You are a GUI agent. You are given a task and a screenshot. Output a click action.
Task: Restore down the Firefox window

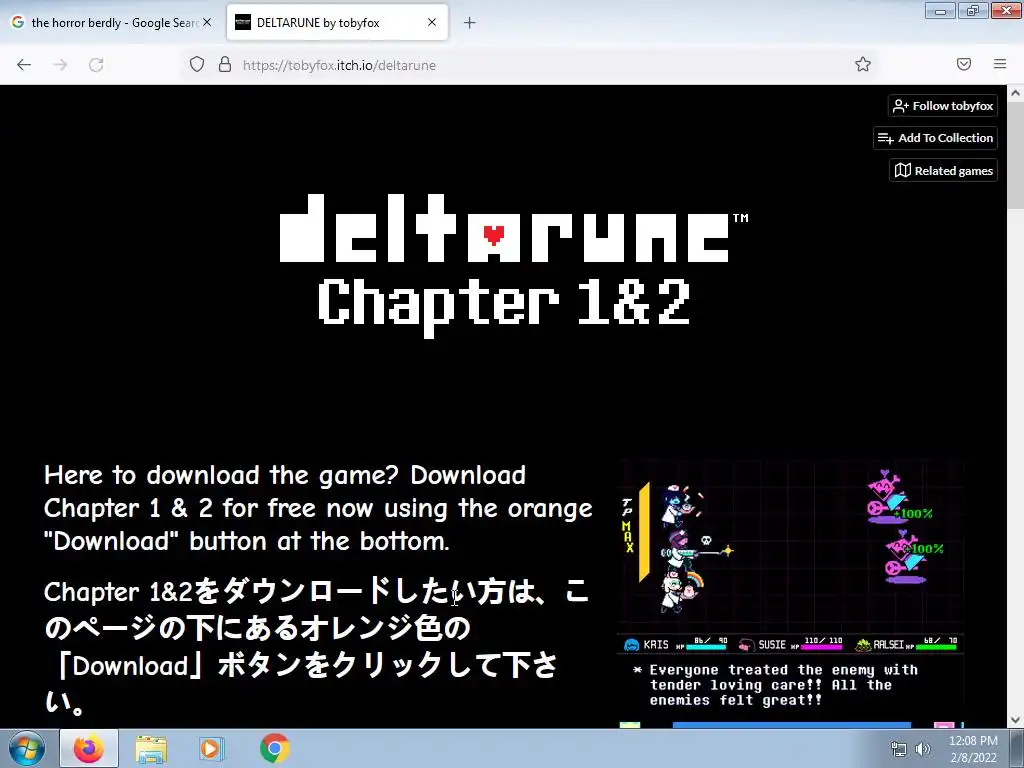click(973, 10)
